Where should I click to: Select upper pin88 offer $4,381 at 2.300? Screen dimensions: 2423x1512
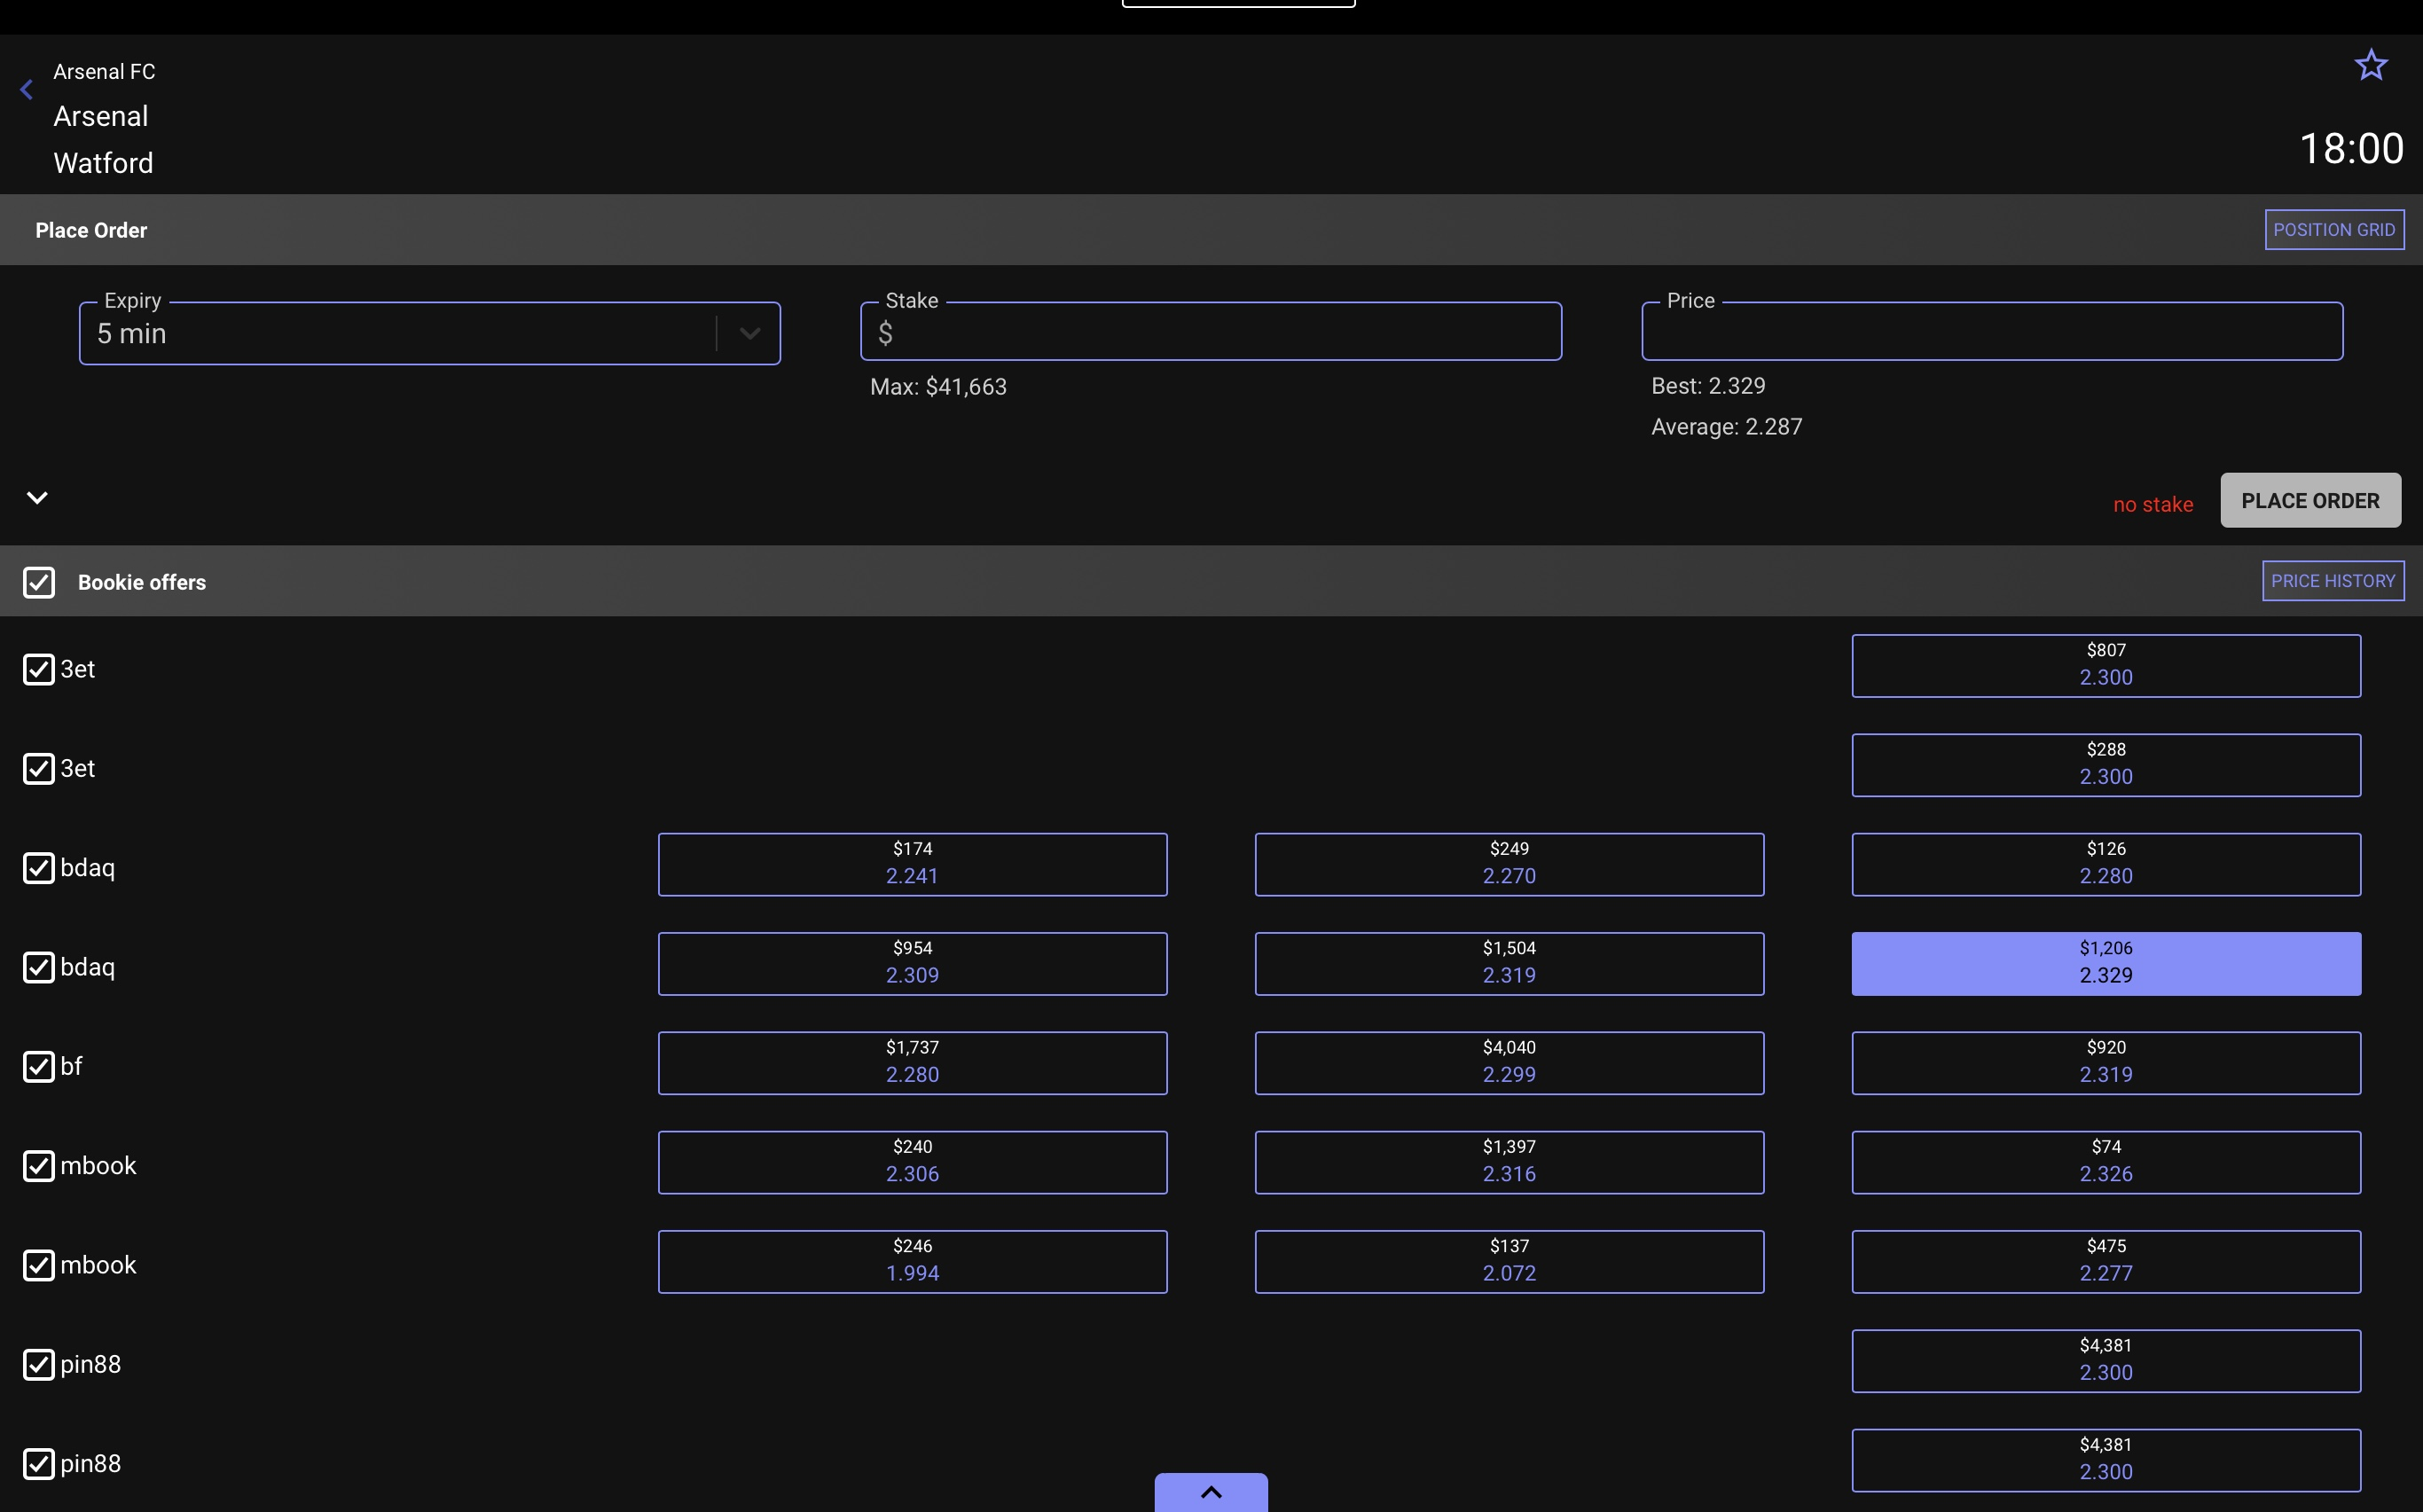click(2106, 1361)
